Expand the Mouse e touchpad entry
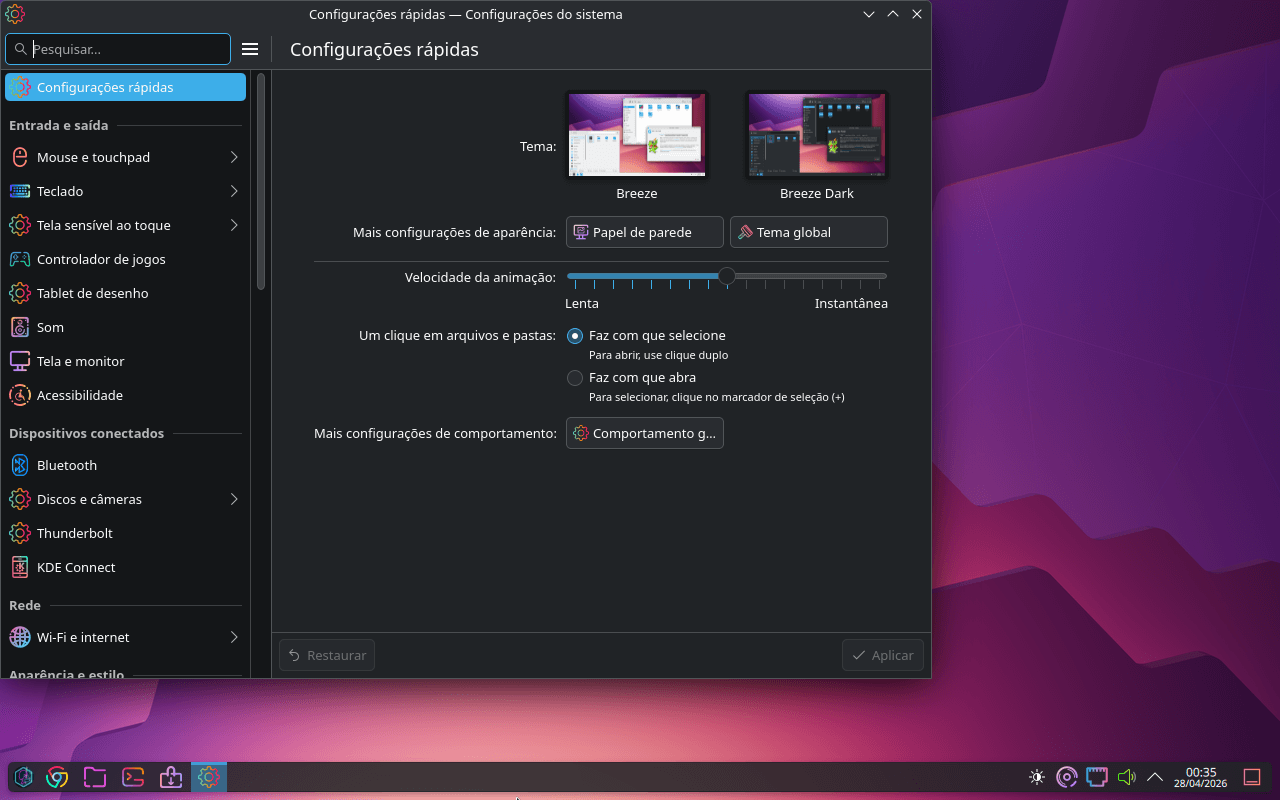 [x=93, y=157]
